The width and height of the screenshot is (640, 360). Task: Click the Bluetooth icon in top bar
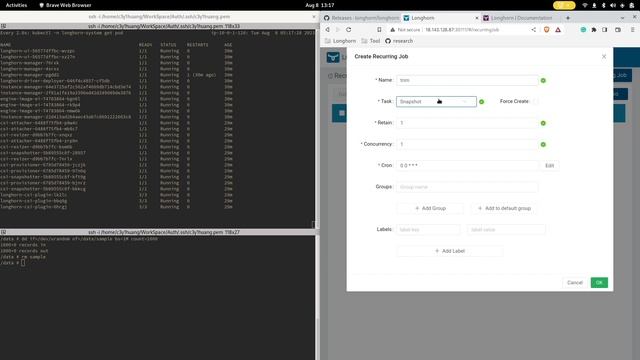click(603, 5)
